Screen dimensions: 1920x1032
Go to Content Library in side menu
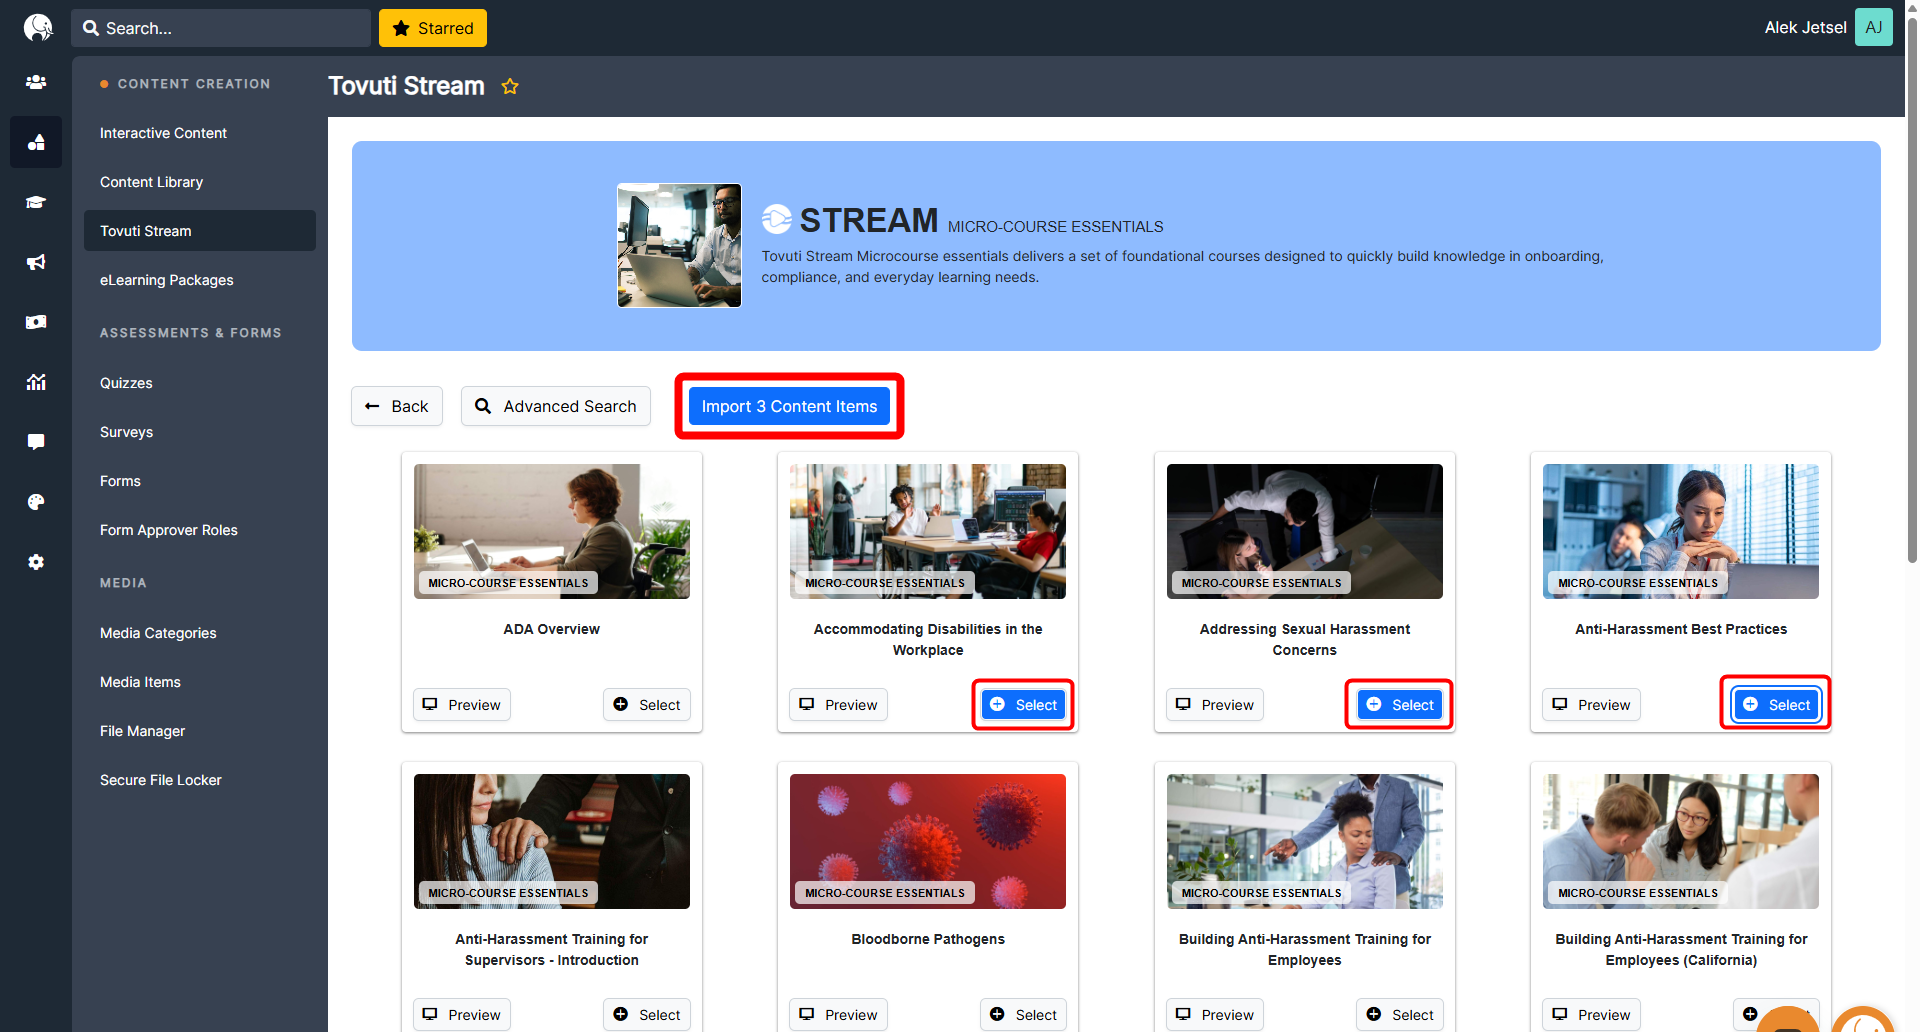coord(151,182)
